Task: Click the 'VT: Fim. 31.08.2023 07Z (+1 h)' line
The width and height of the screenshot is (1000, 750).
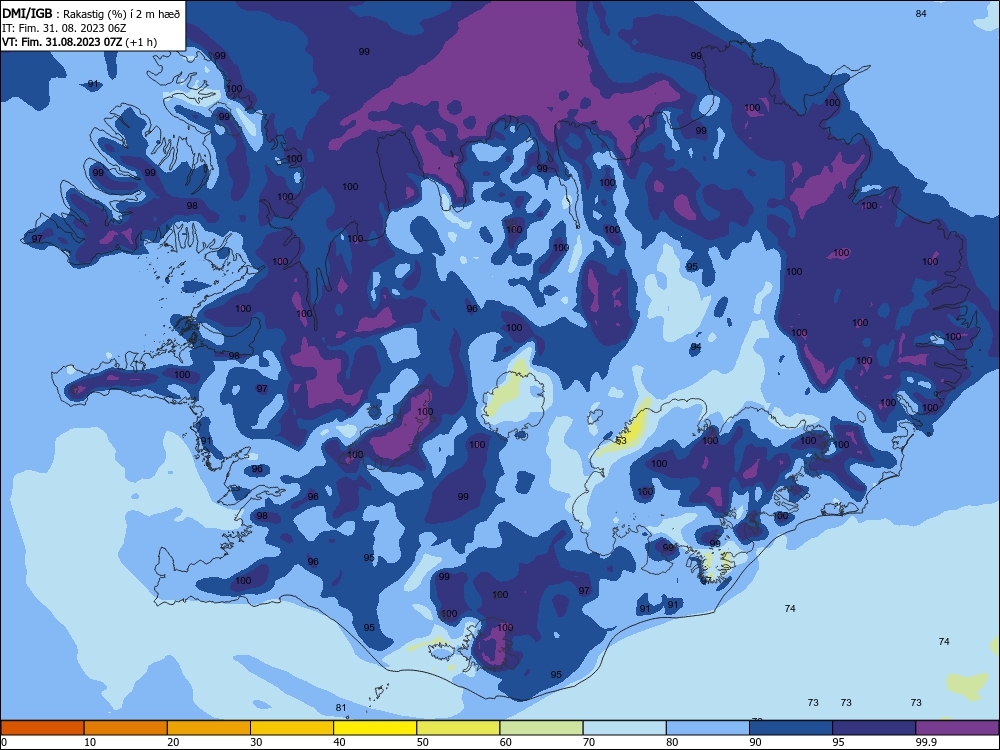Action: click(x=80, y=42)
